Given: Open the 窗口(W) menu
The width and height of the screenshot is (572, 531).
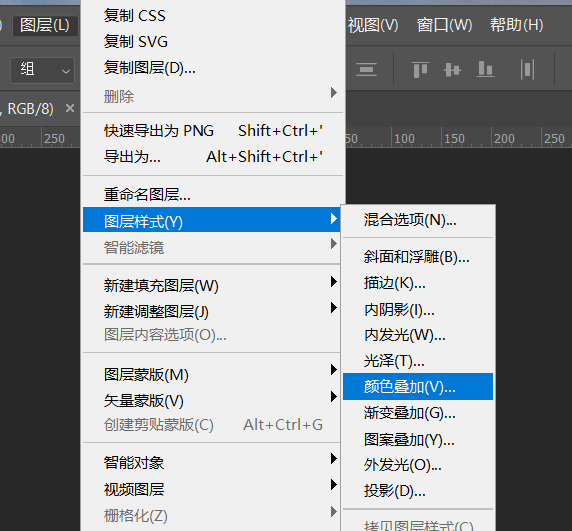Looking at the screenshot, I should pos(444,26).
